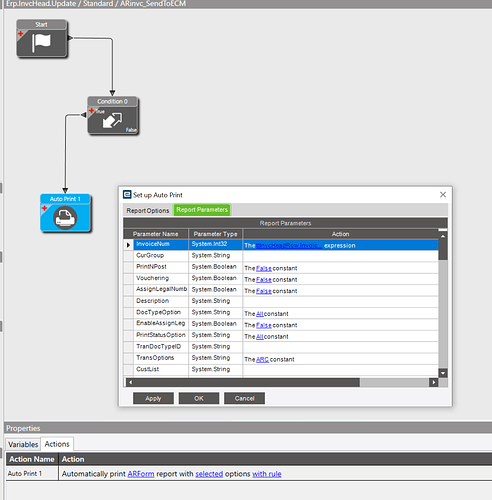The width and height of the screenshot is (492, 500).
Task: Click the grid right scroll arrow
Action: (x=433, y=382)
